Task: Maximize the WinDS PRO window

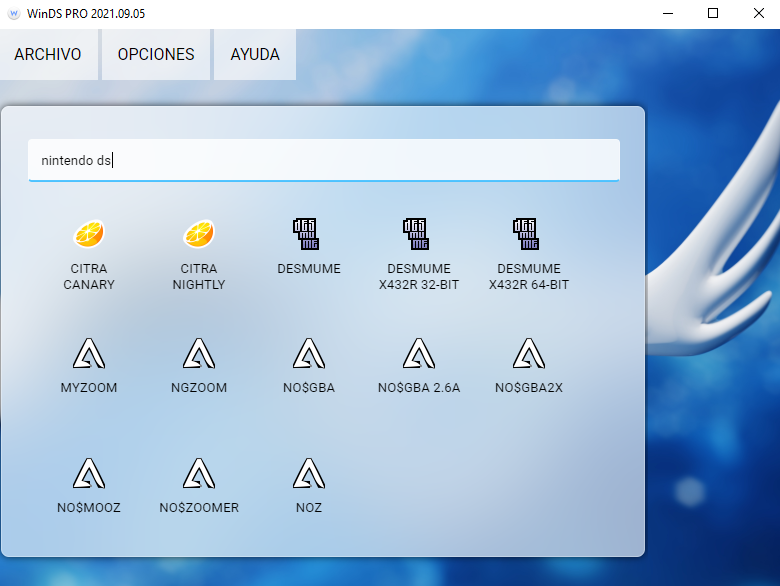Action: coord(713,13)
